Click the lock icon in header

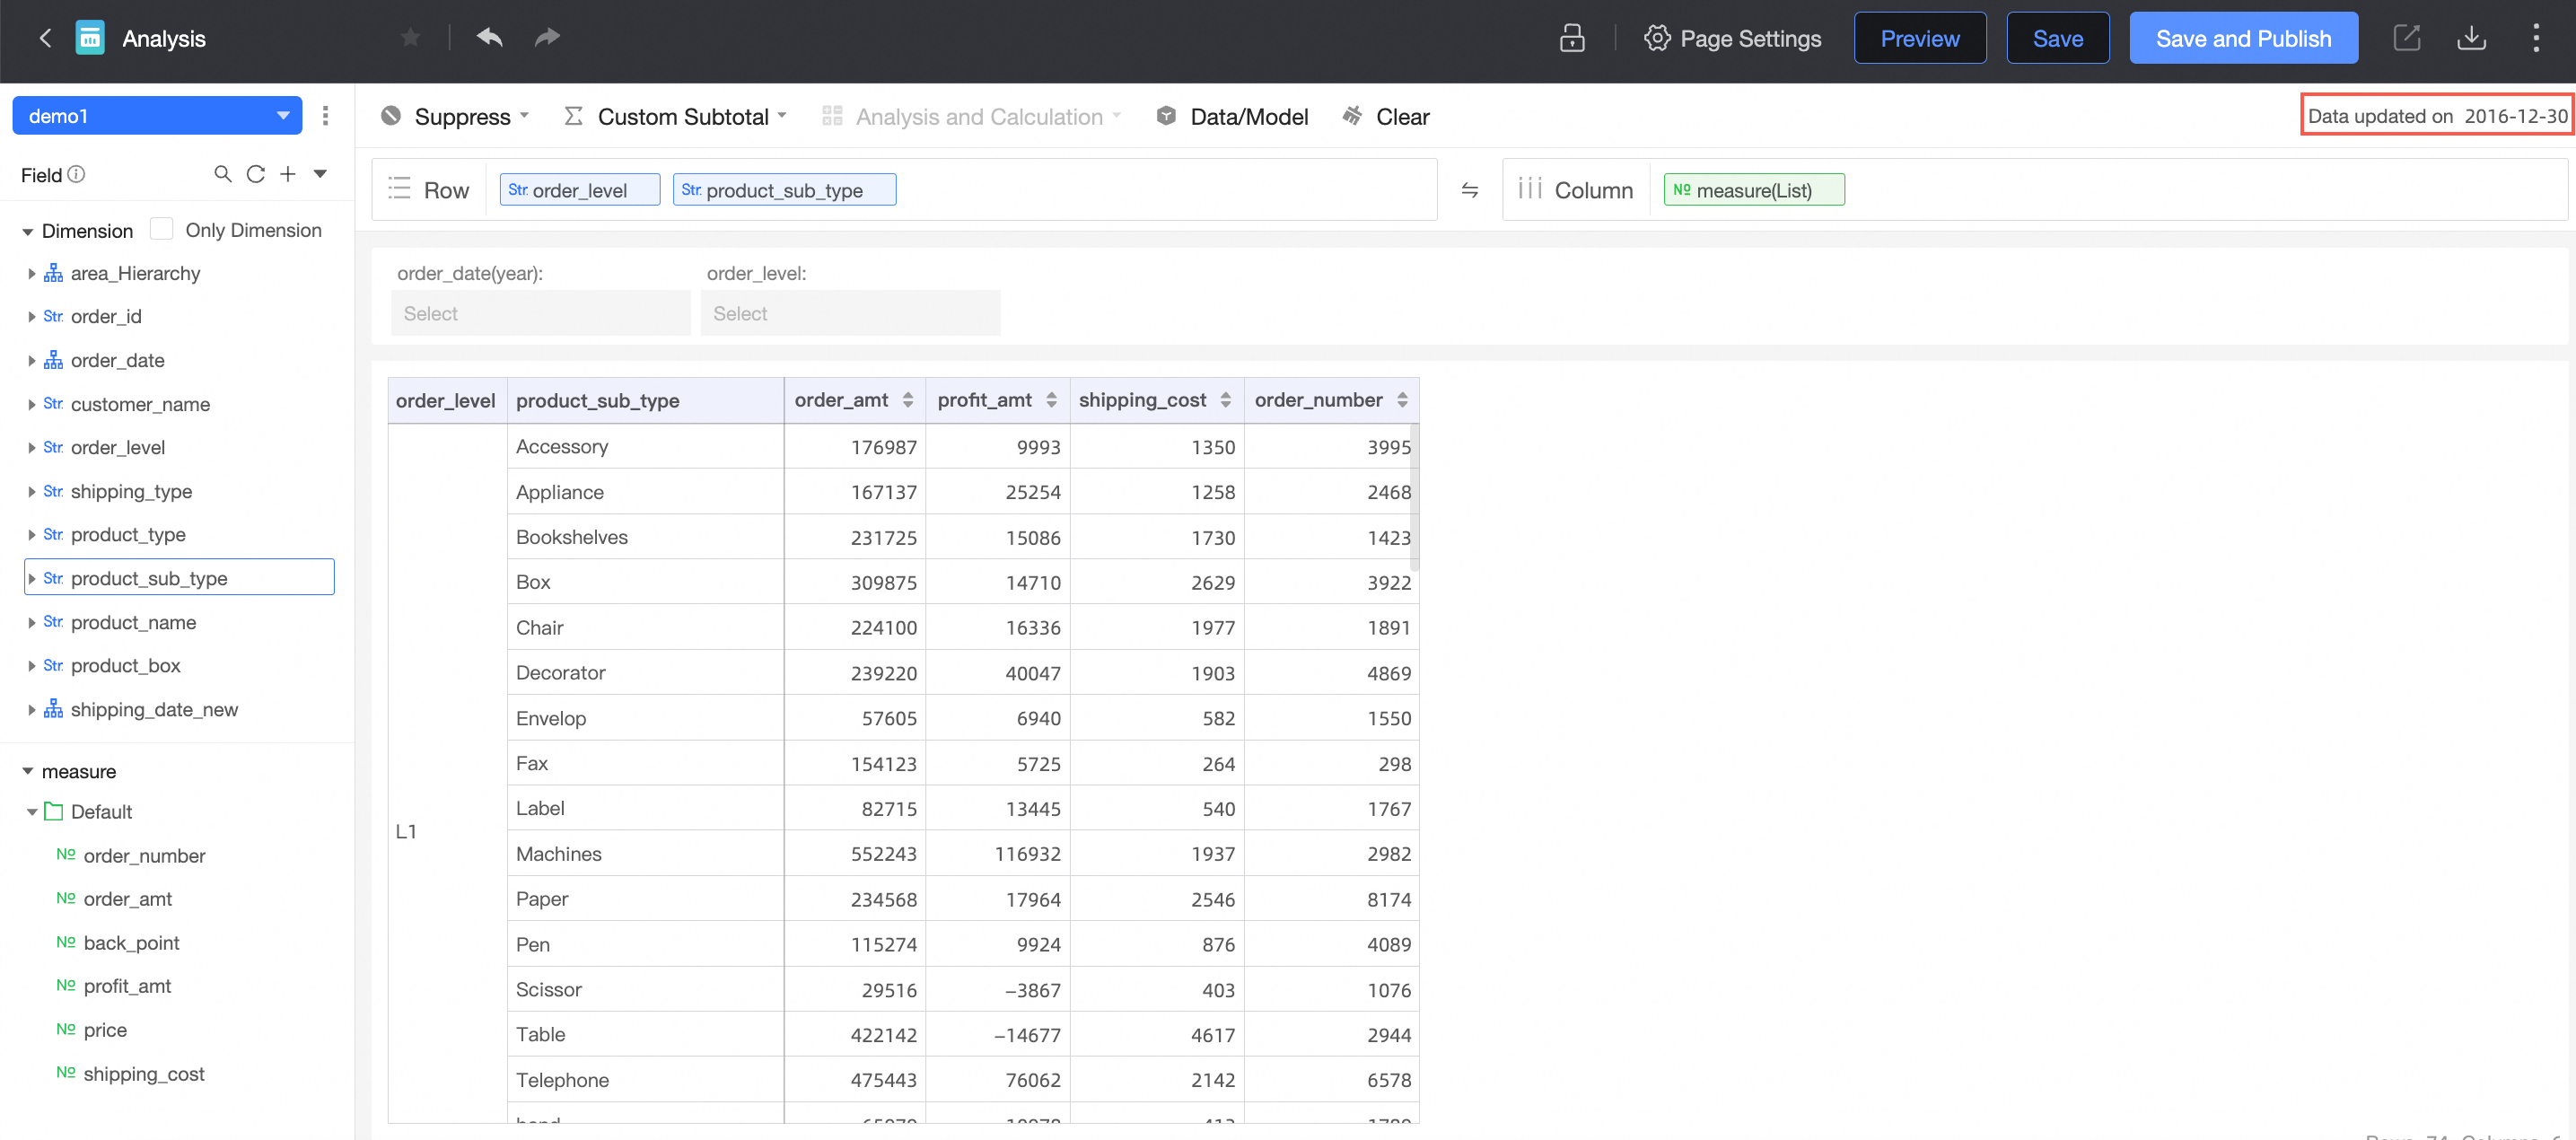coord(1572,38)
